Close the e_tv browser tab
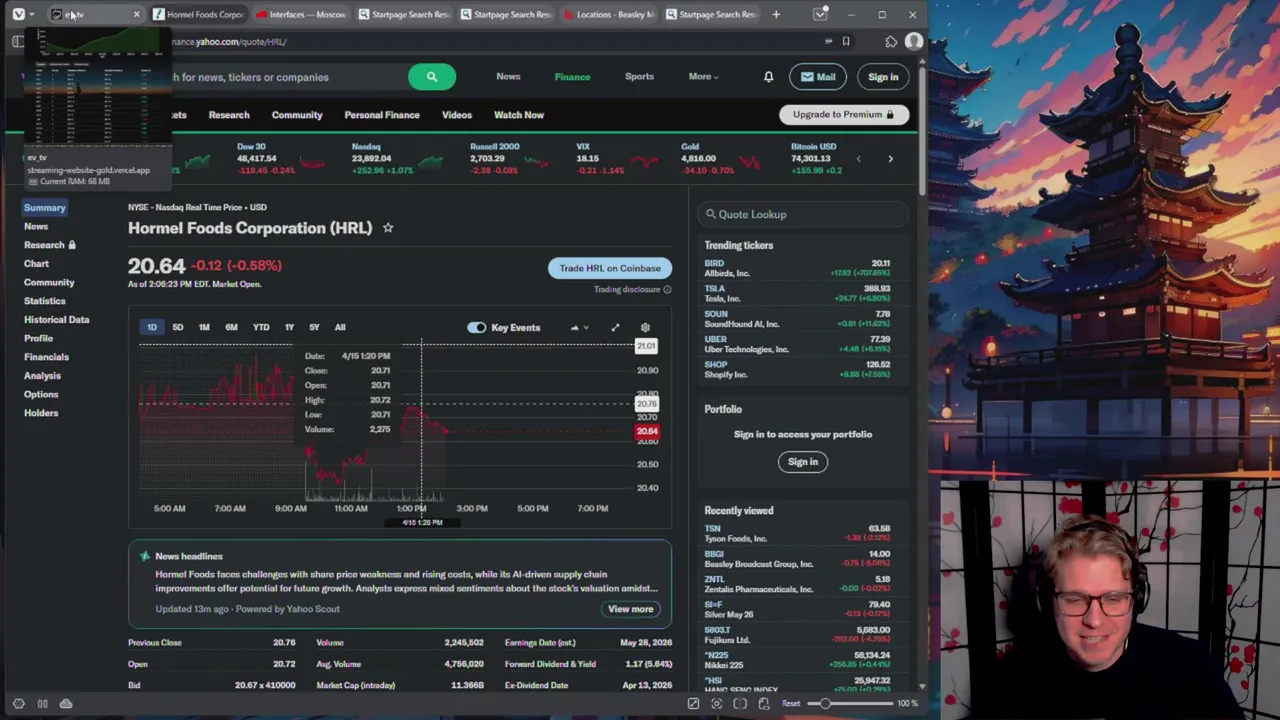 pyautogui.click(x=136, y=14)
